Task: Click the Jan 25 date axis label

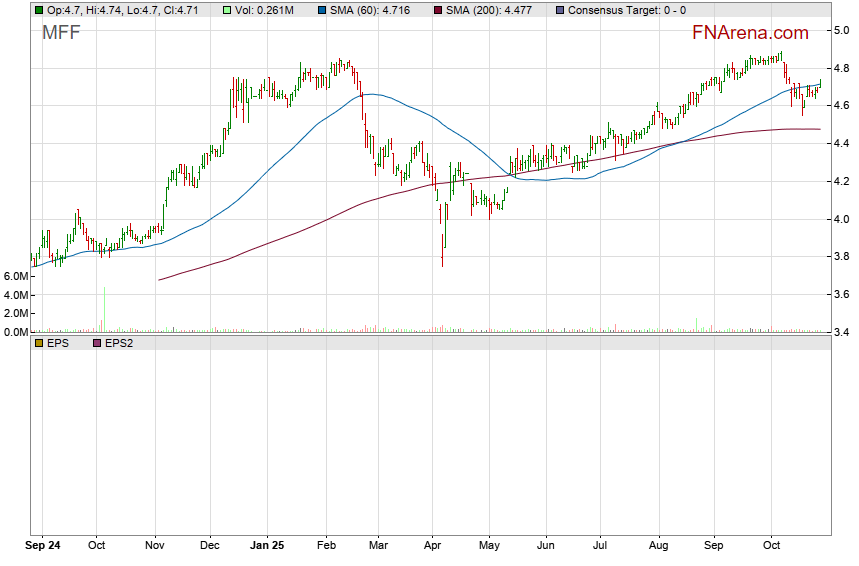Action: [266, 548]
